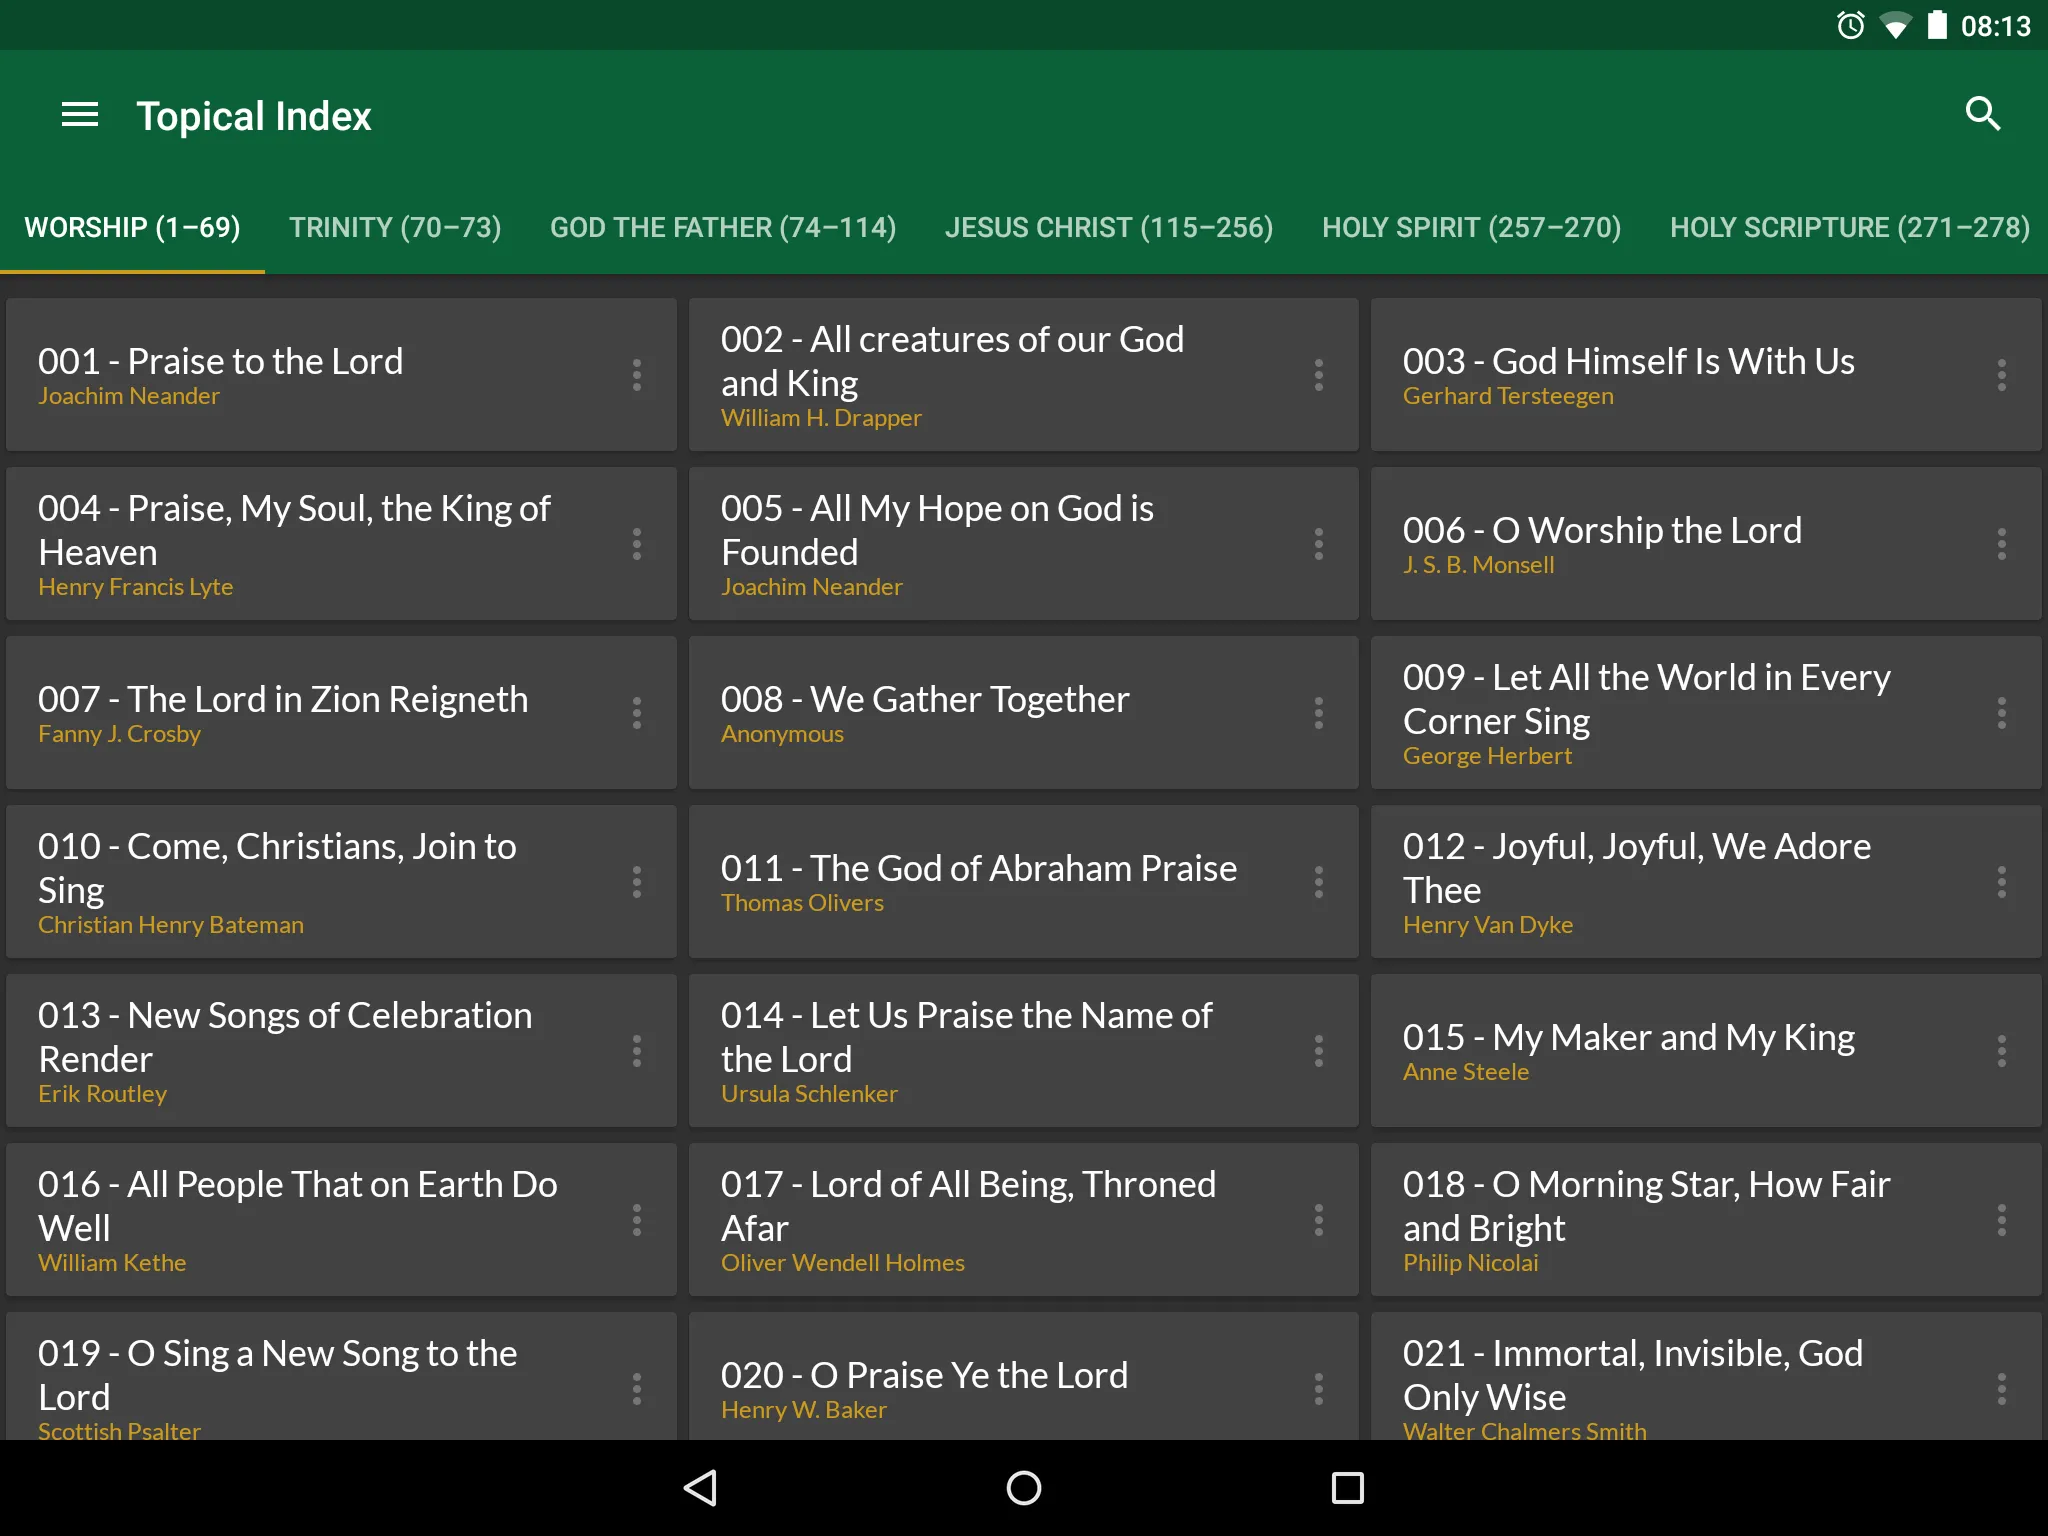Switch to Holy Spirit (257–270) tab

(1471, 228)
